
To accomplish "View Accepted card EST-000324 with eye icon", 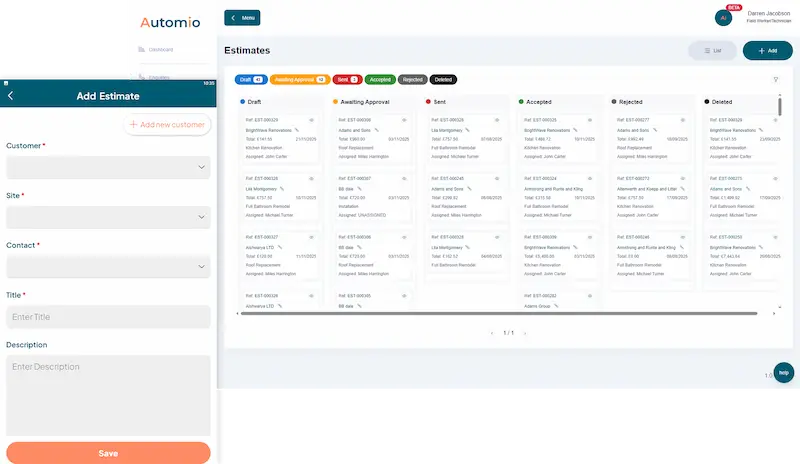I will (x=590, y=179).
